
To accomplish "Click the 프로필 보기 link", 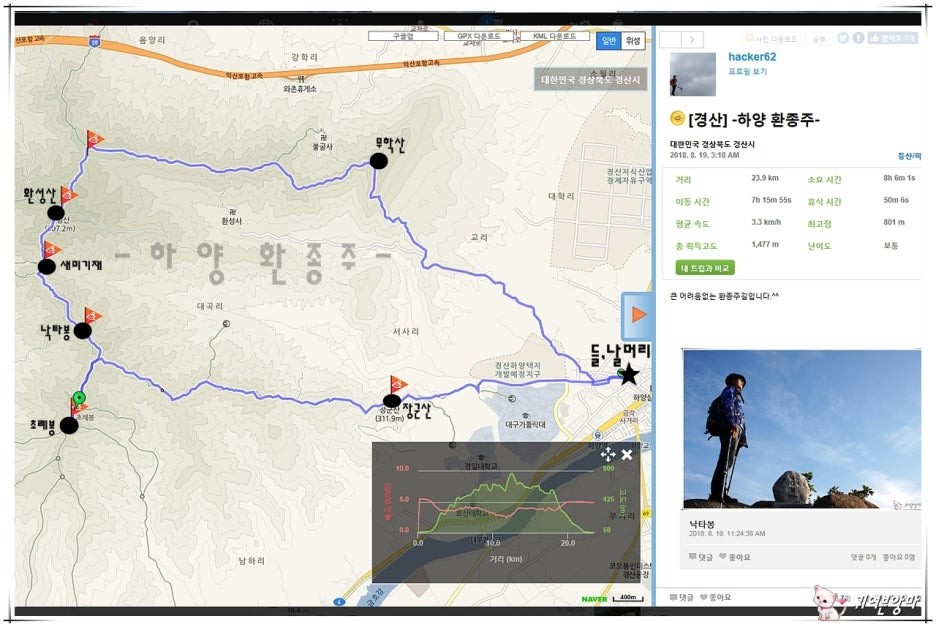I will click(x=747, y=72).
